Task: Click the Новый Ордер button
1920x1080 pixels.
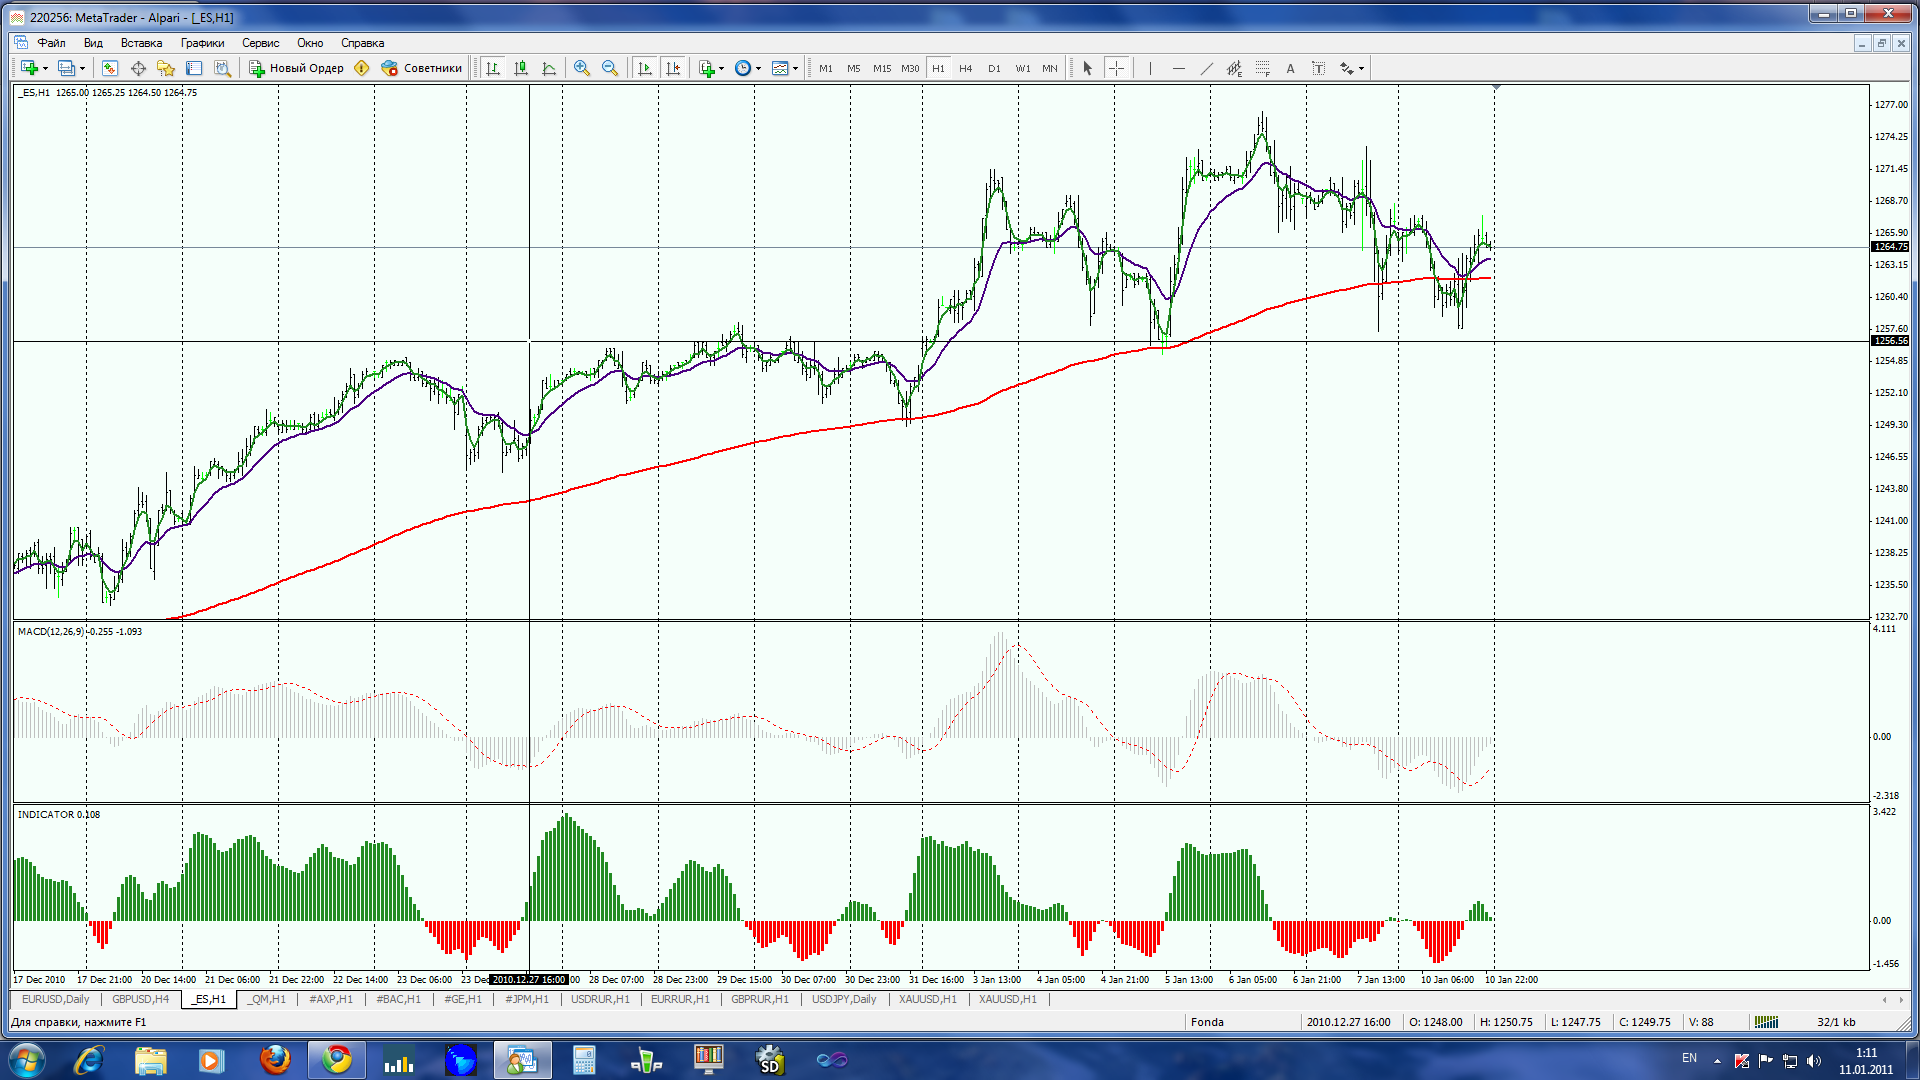Action: (296, 68)
